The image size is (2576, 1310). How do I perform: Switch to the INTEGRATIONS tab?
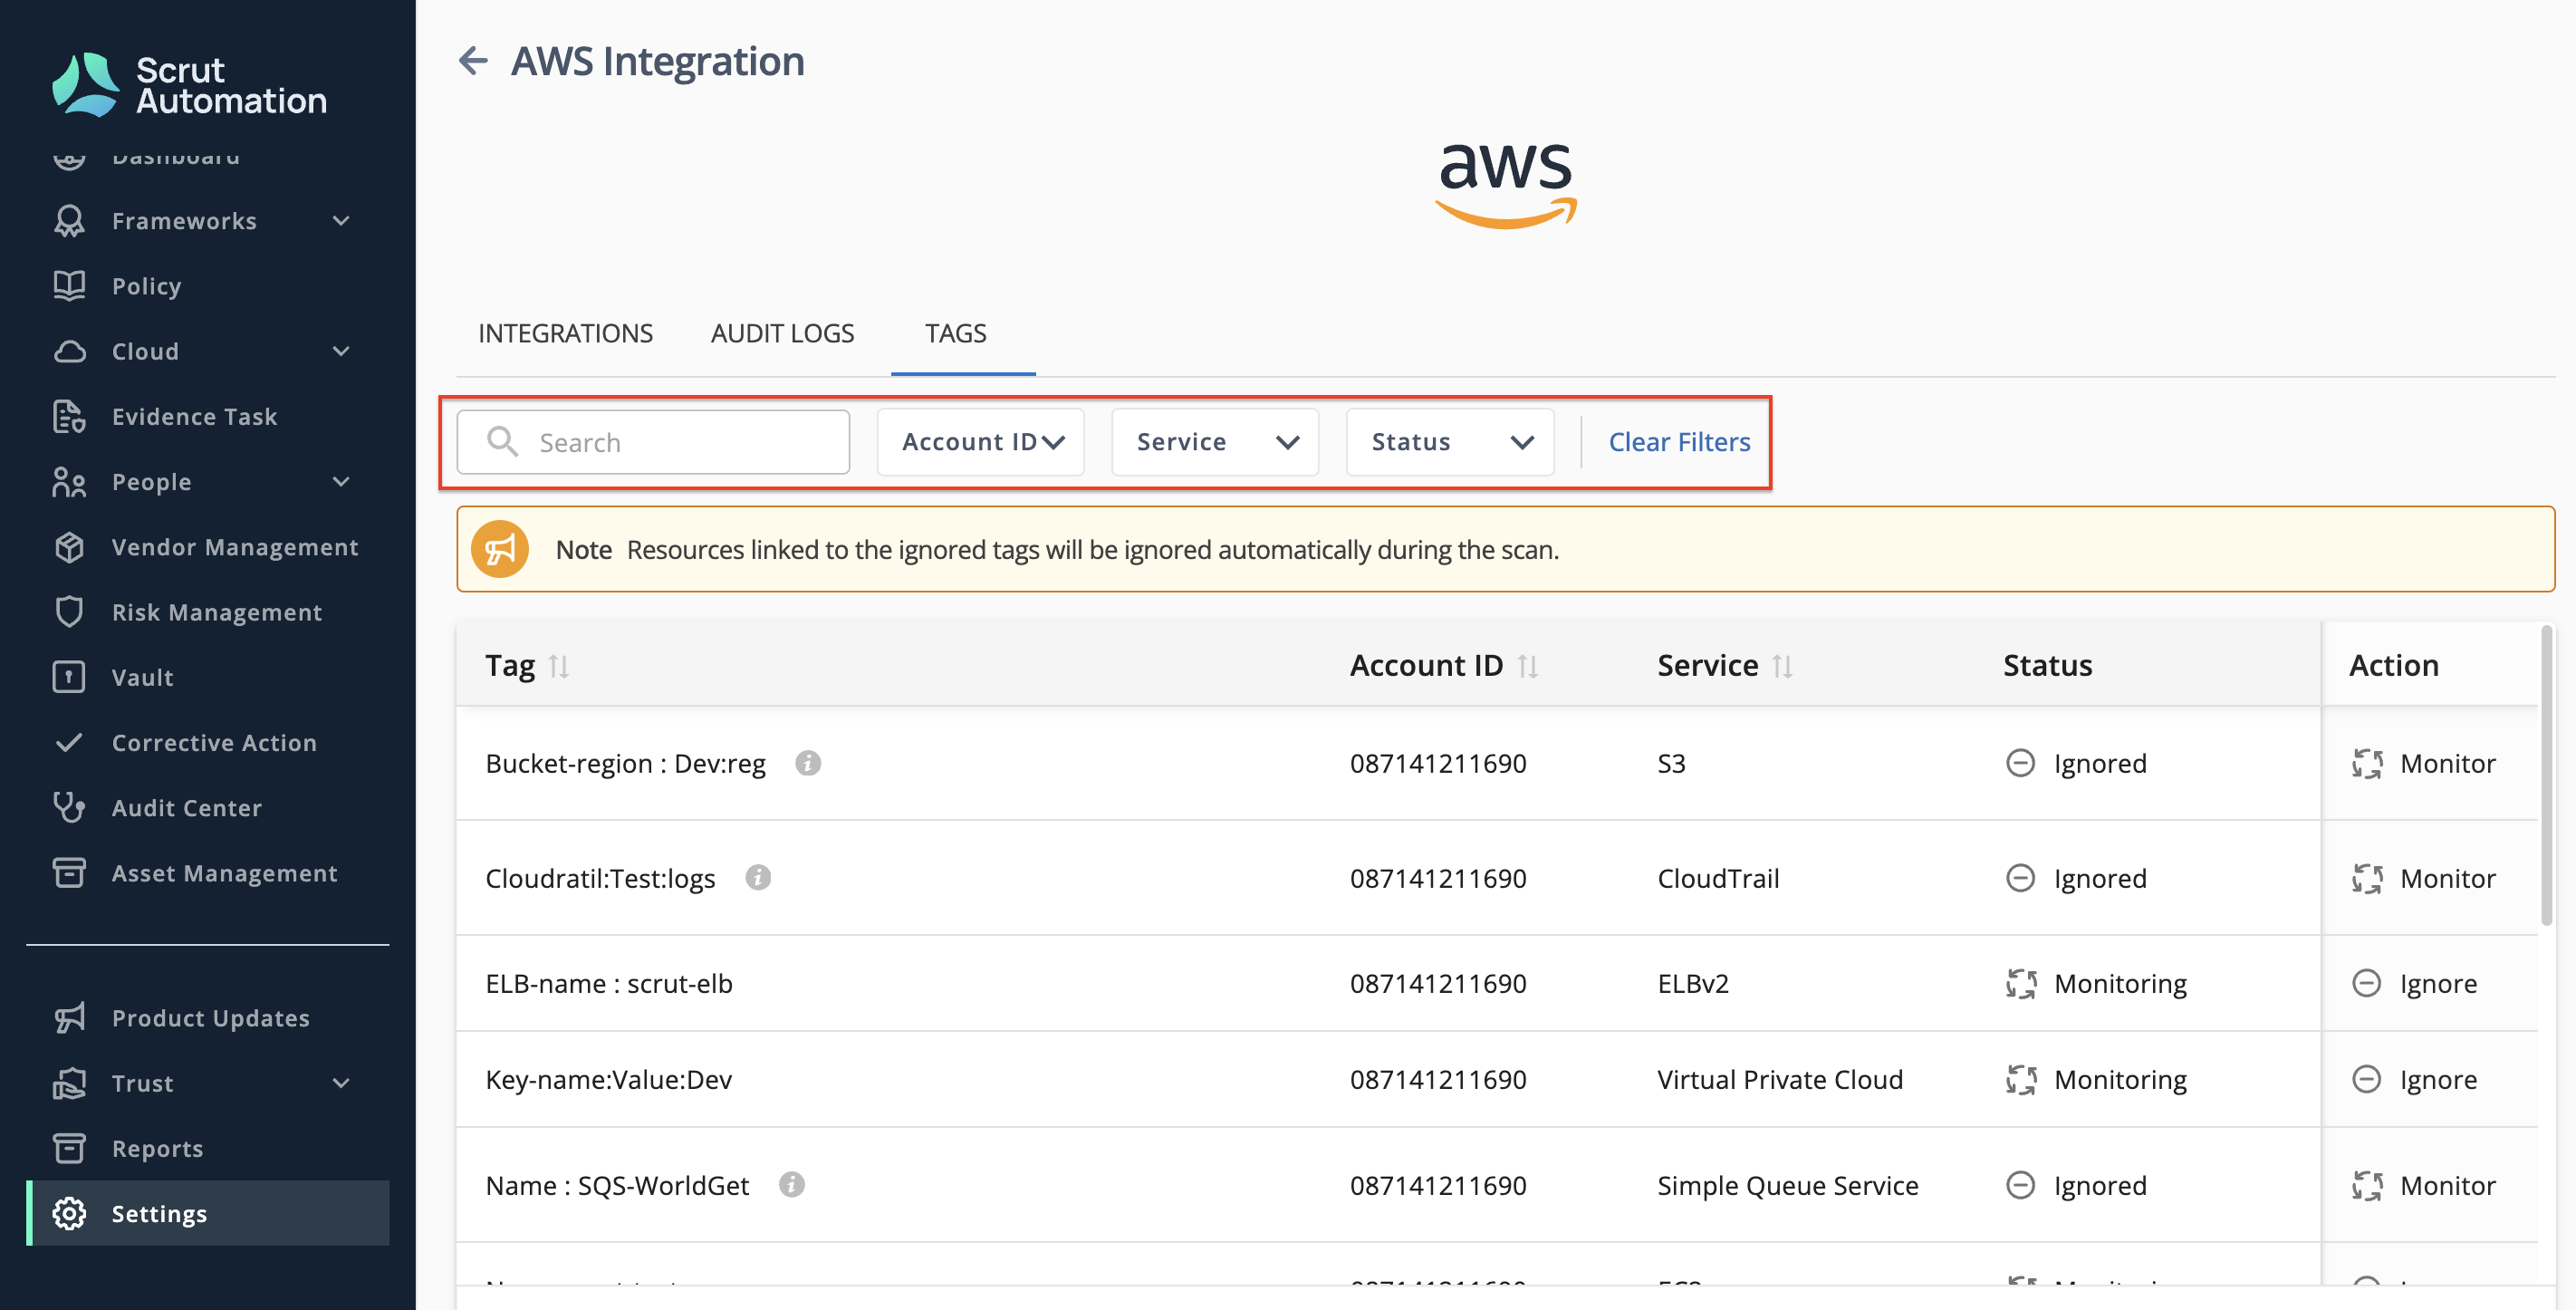[565, 334]
